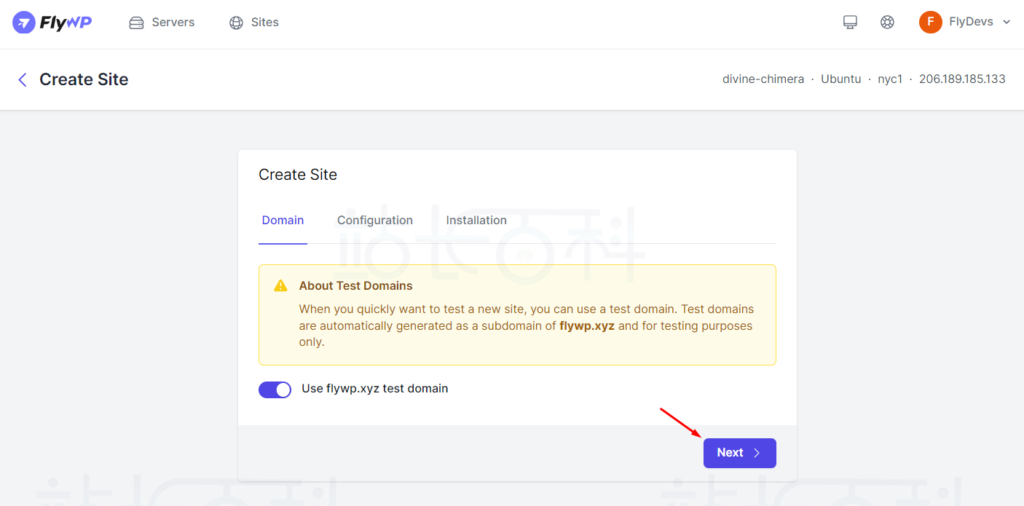Viewport: 1024px width, 506px height.
Task: Click the chevron inside Next button
Action: pos(757,453)
